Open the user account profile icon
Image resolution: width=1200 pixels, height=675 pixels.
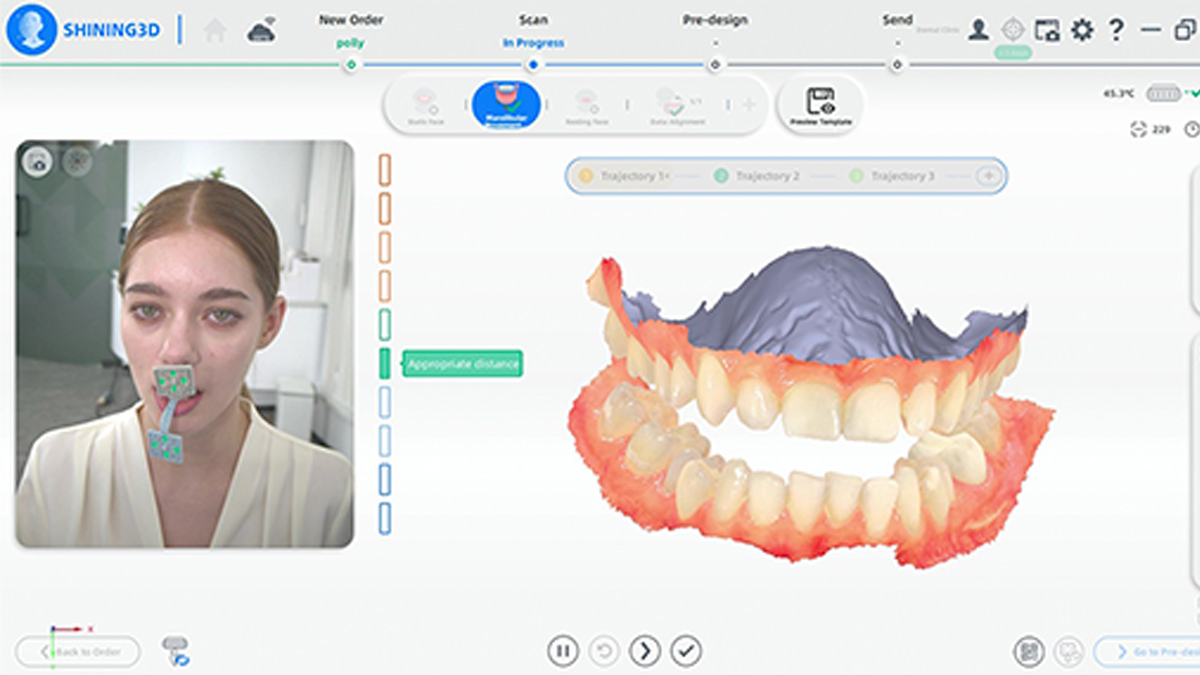[979, 30]
